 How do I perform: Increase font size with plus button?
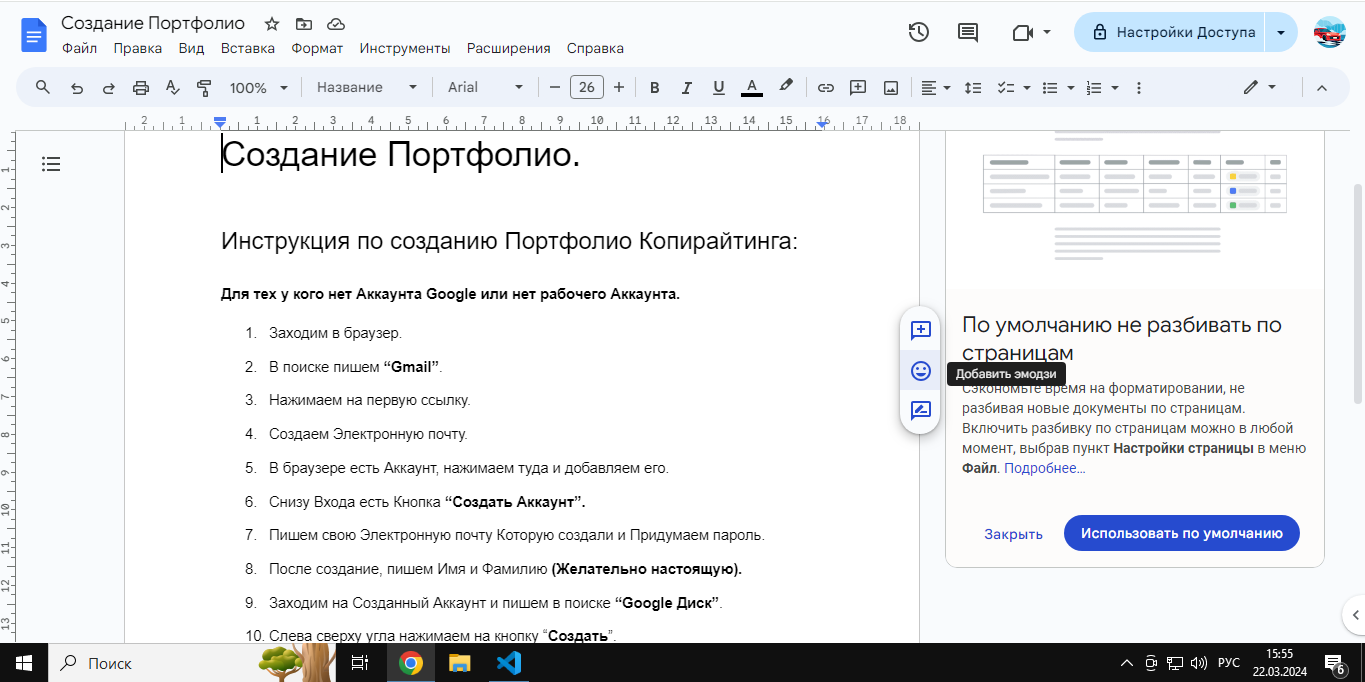point(619,87)
